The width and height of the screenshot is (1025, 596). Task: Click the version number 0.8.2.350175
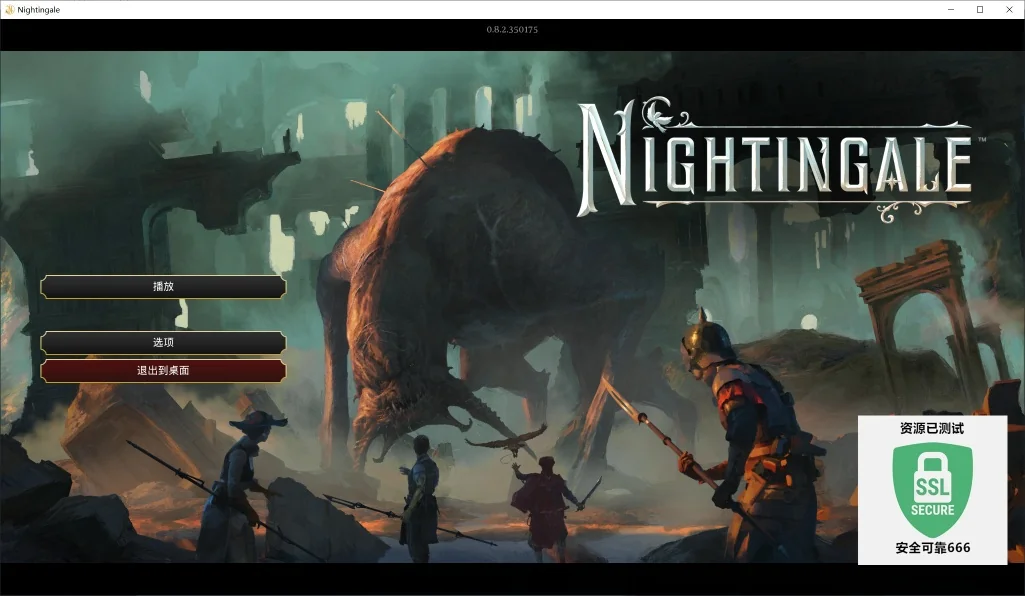(x=512, y=30)
